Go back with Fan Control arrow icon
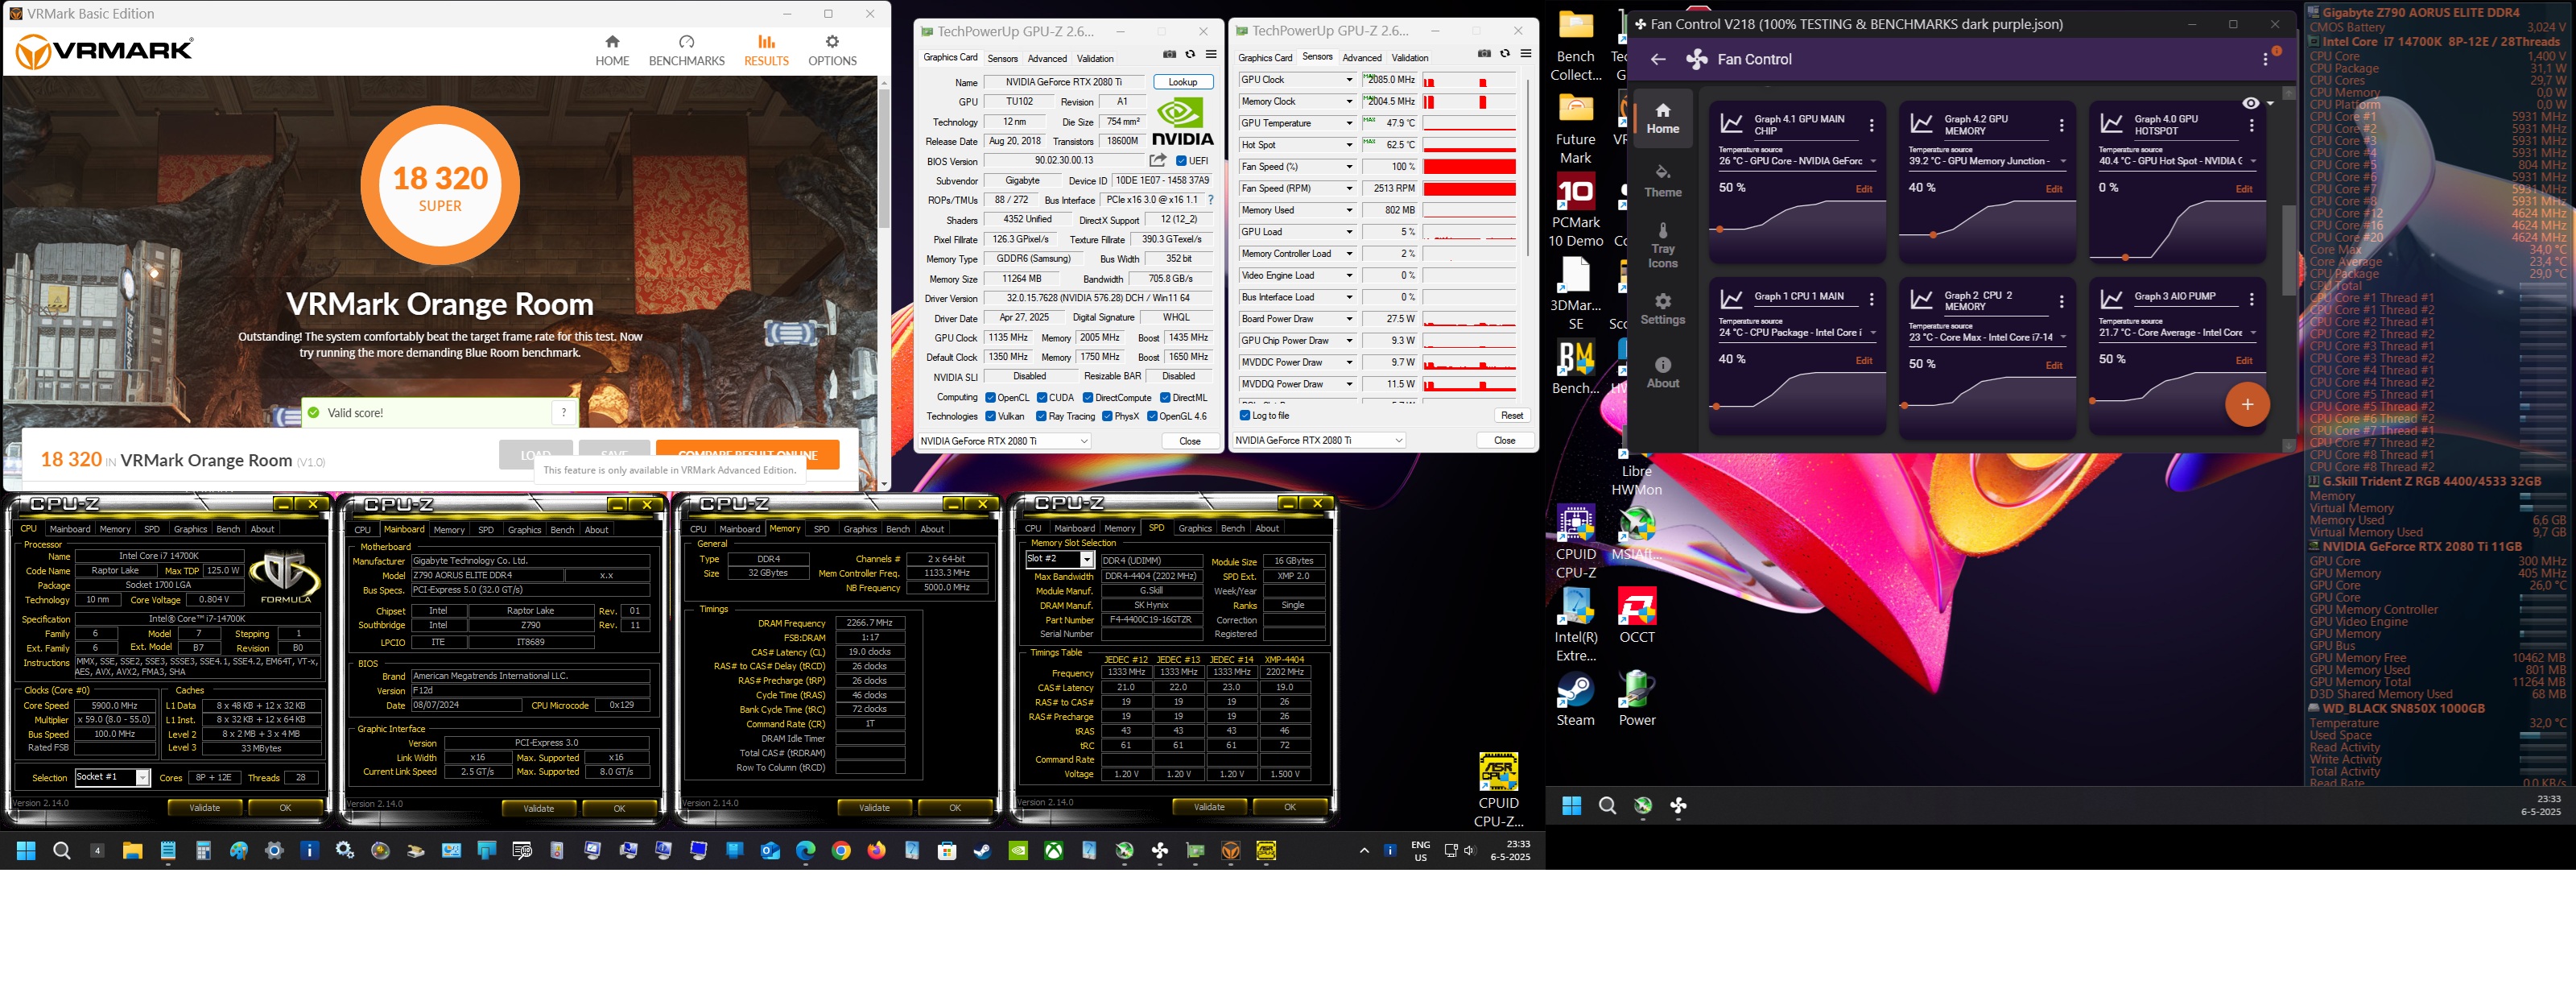The height and width of the screenshot is (993, 2576). (x=1657, y=60)
